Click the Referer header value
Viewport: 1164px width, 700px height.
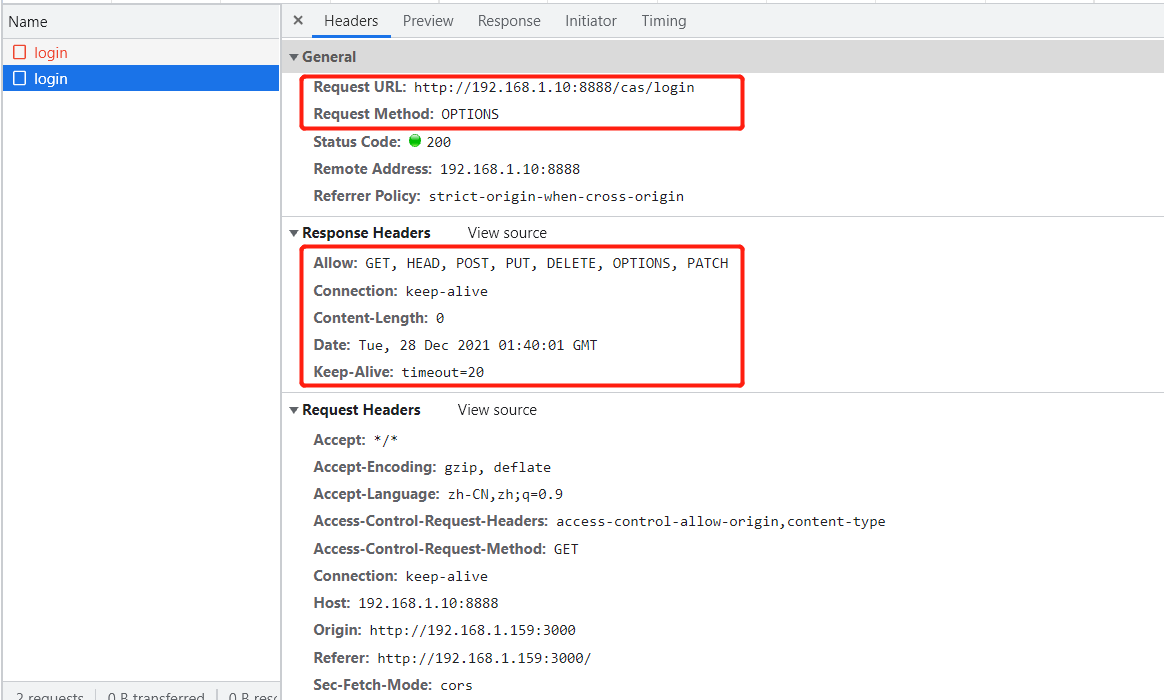[x=484, y=658]
